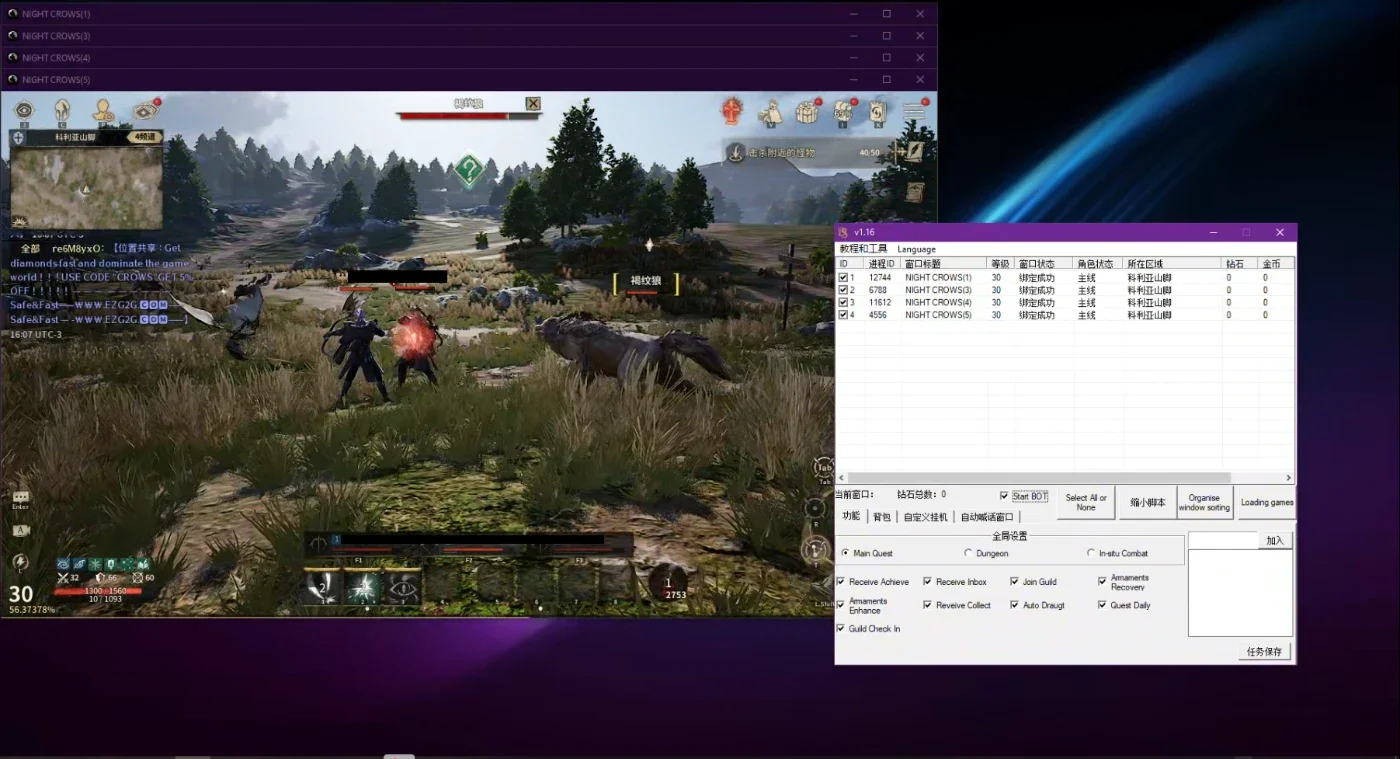Screen dimensions: 1400x759
Task: Uncheck row 1 checkbox in bot list
Action: pos(843,278)
